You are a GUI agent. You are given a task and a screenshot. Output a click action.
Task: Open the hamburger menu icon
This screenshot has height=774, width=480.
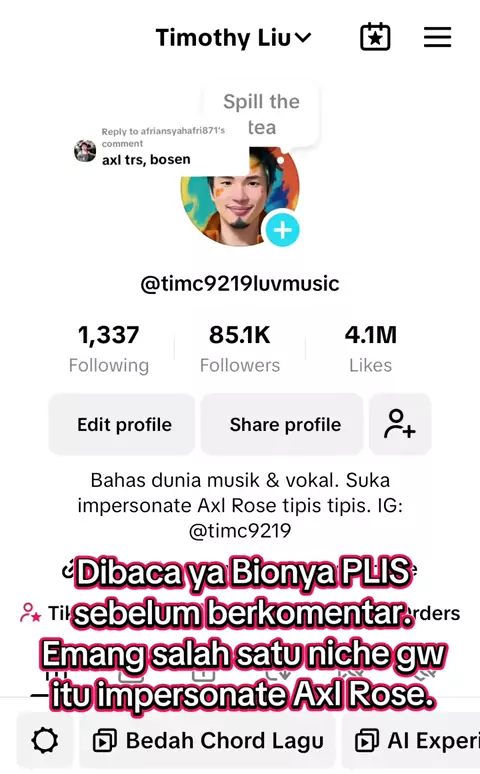[x=438, y=37]
